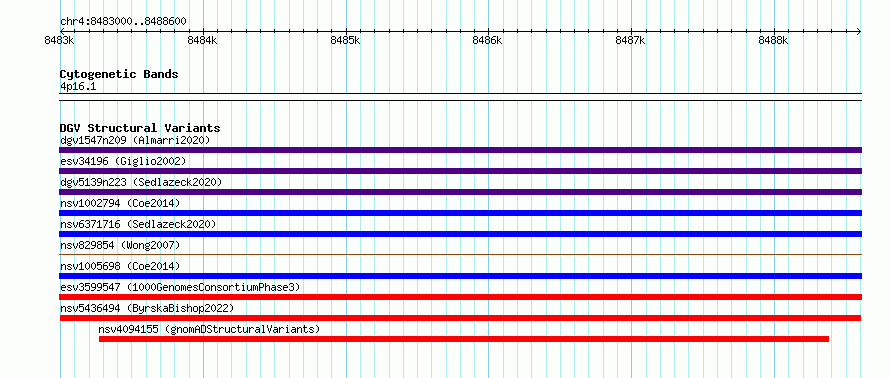Click nsv5436494 (ByrskaBishop2022) label

147,308
